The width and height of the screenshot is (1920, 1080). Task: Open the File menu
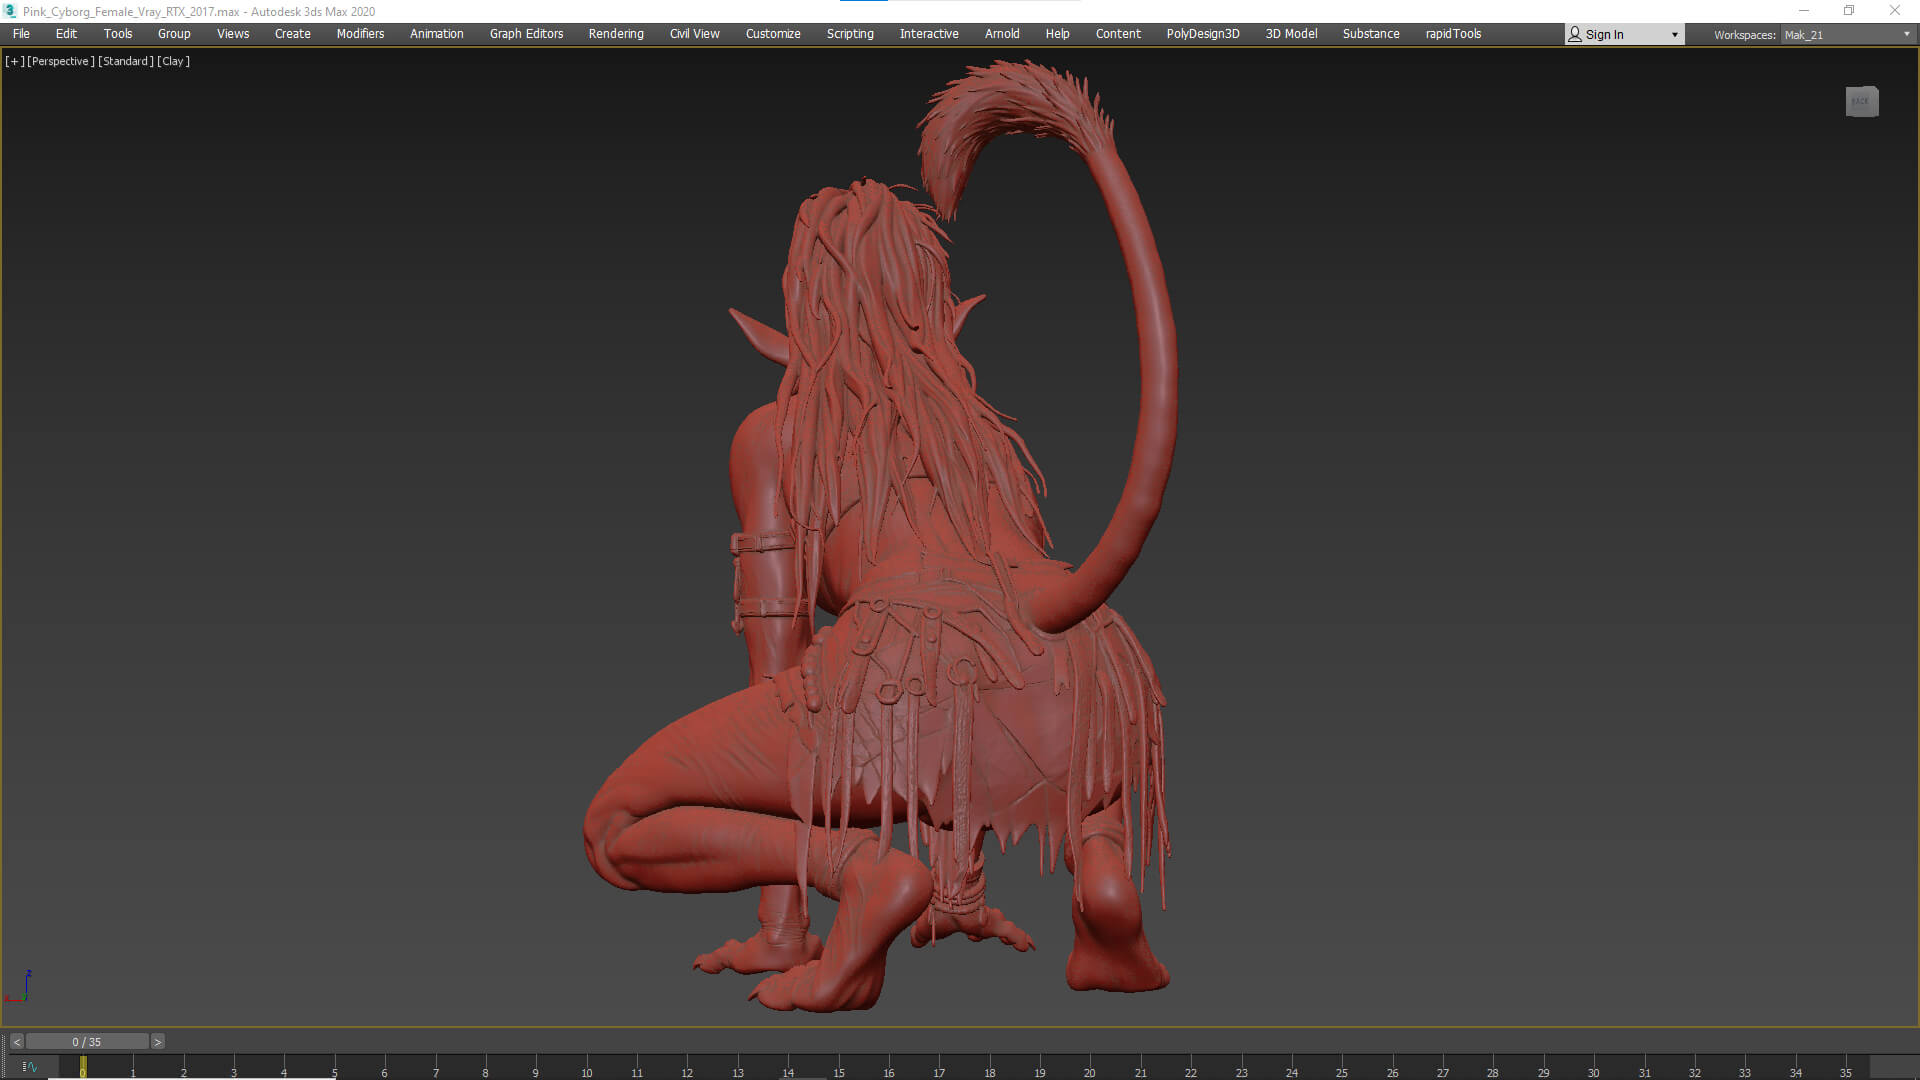[x=21, y=34]
